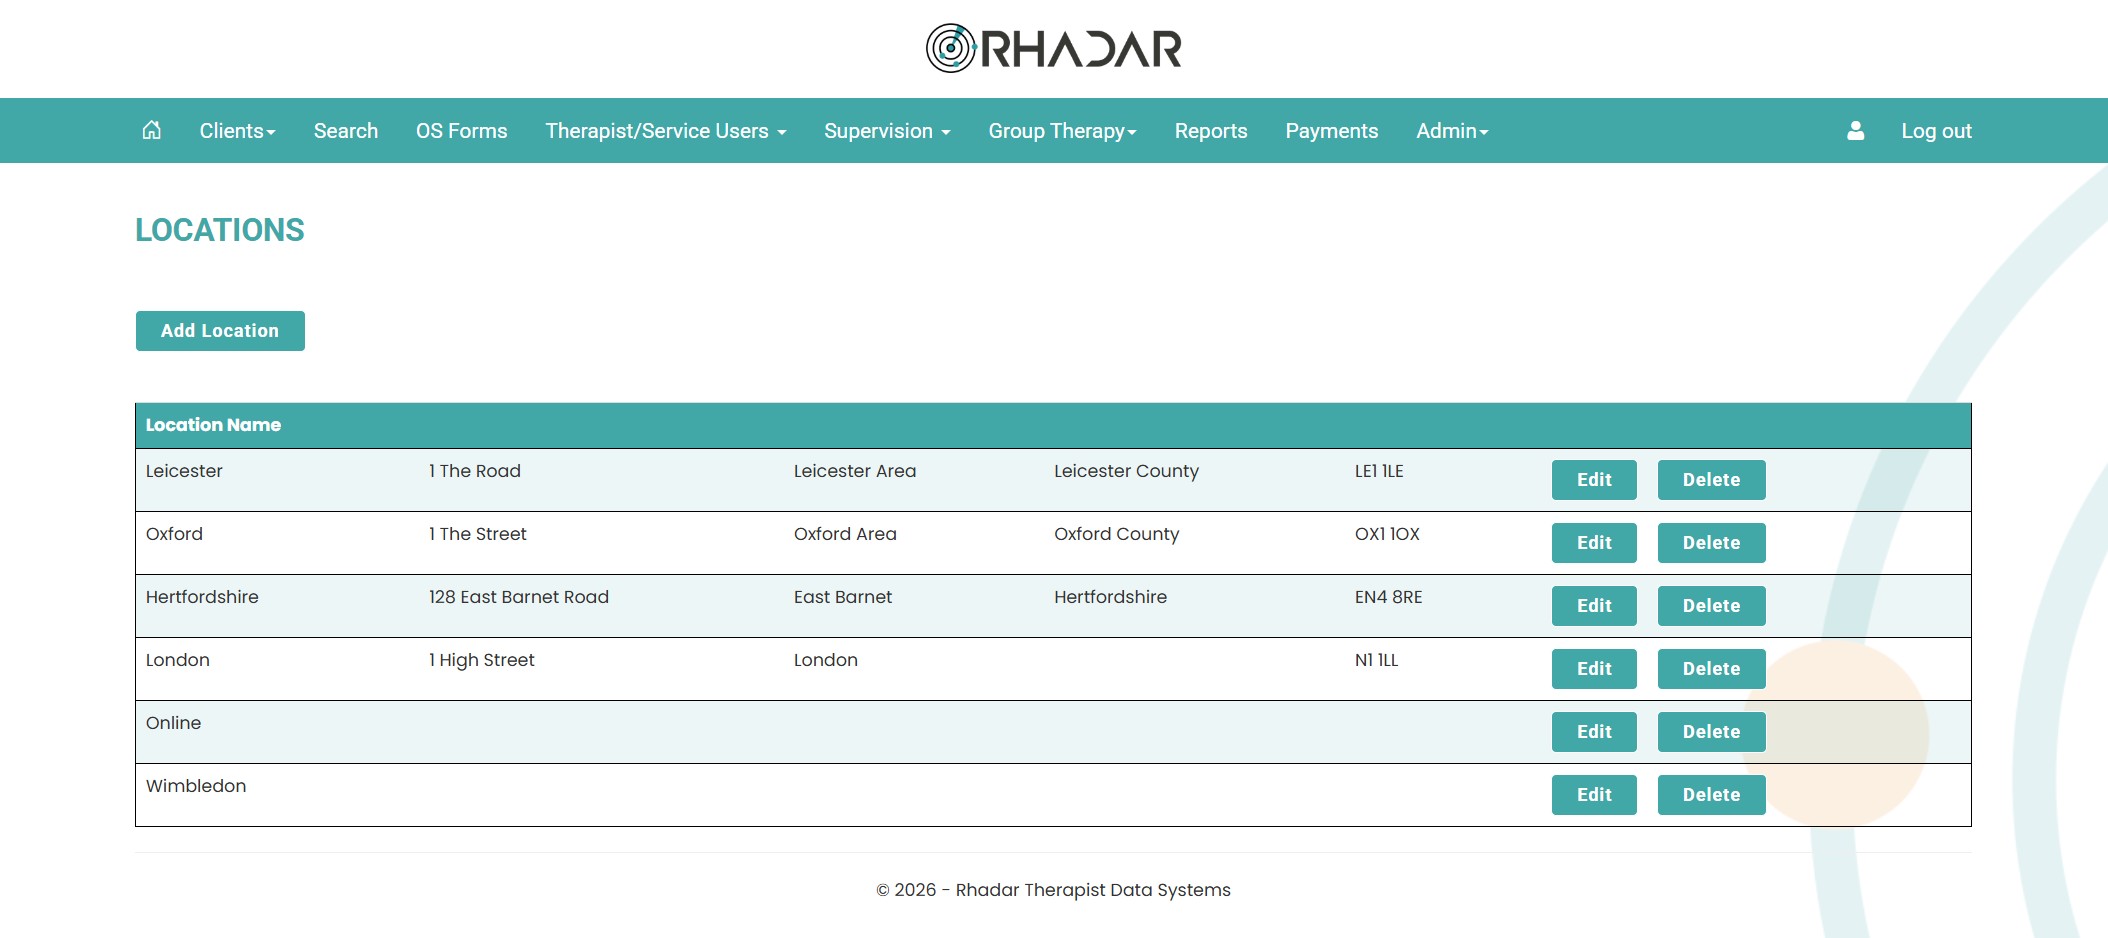Viewport: 2108px width, 938px height.
Task: Select postcode N1 1LL
Action: (x=1376, y=660)
